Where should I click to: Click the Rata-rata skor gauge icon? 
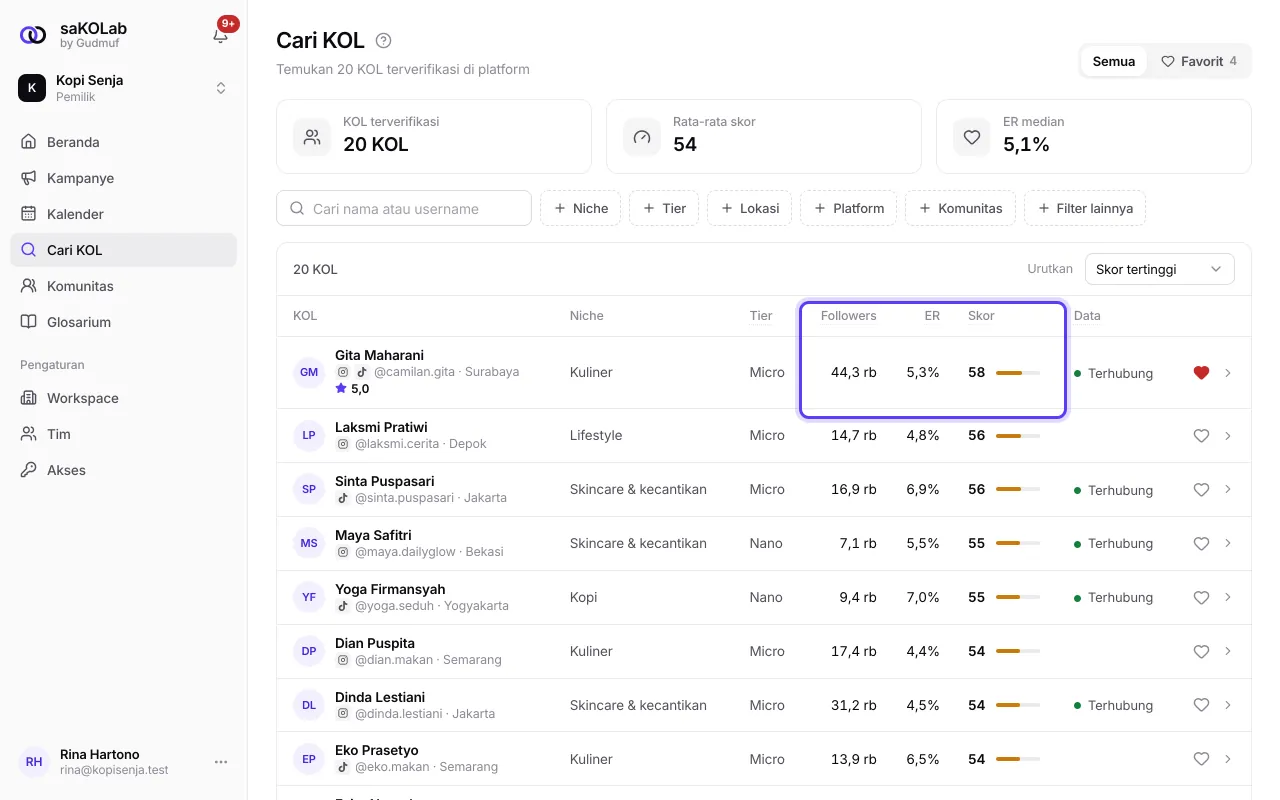click(642, 137)
